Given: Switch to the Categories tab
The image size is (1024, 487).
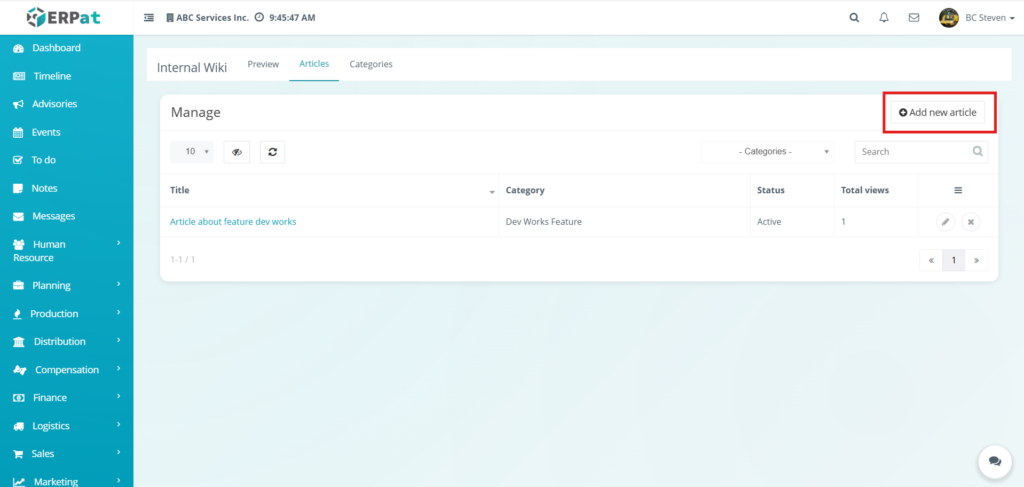Looking at the screenshot, I should click(370, 64).
